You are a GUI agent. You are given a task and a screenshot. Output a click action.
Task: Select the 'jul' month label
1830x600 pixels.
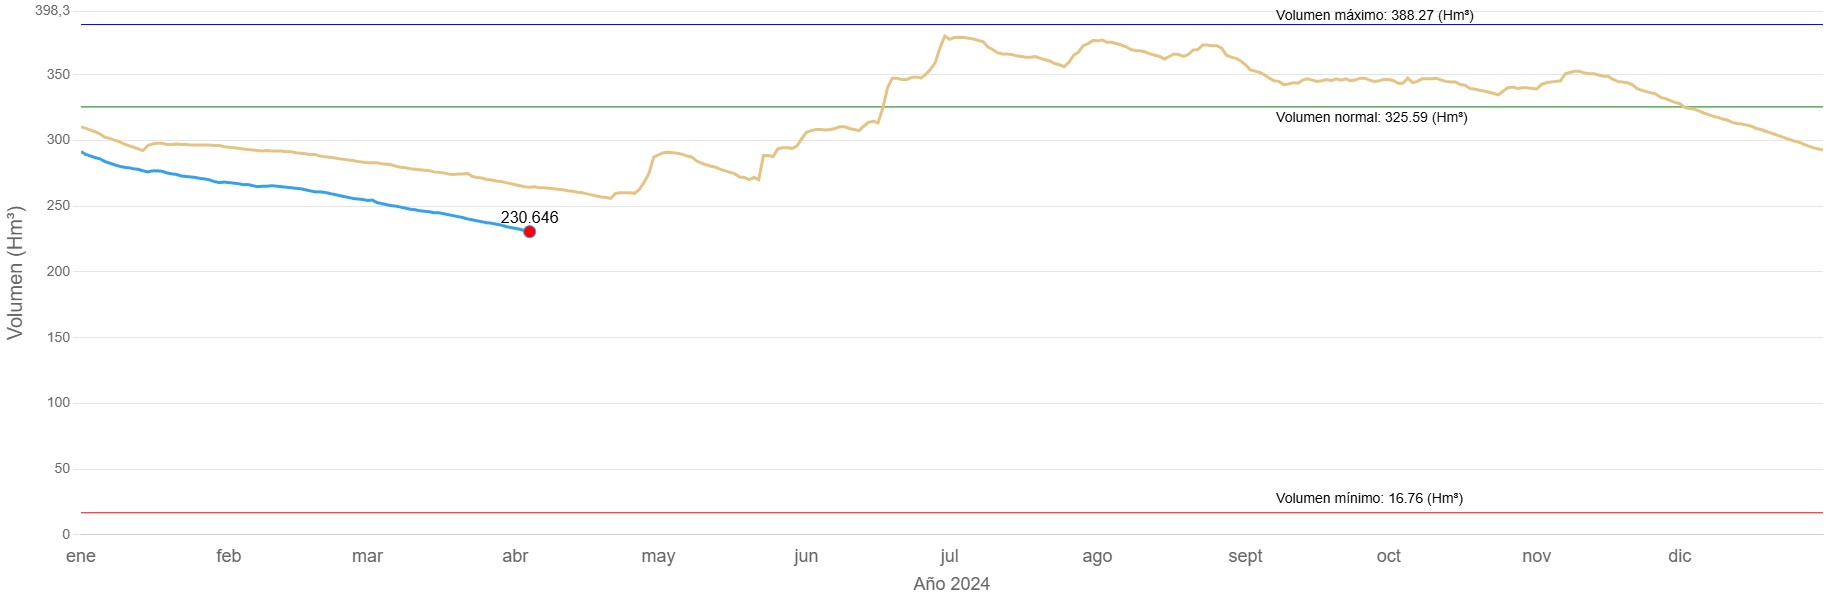949,556
